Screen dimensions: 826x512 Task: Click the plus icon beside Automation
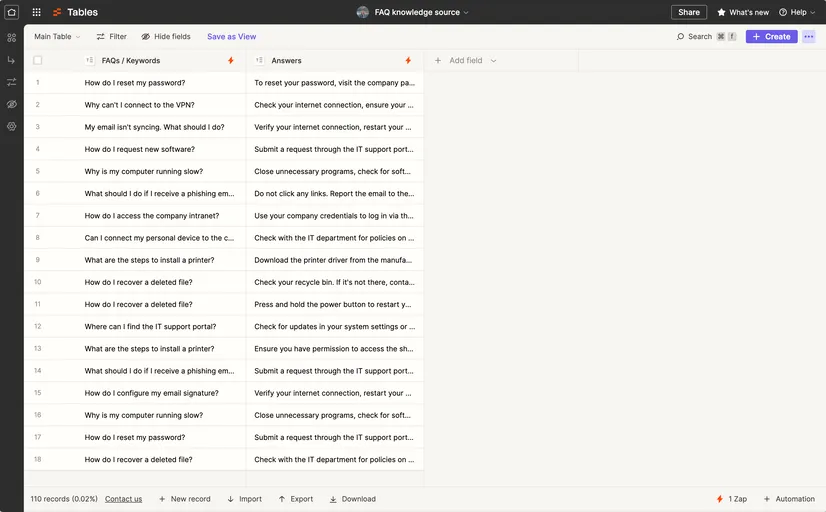click(767, 499)
